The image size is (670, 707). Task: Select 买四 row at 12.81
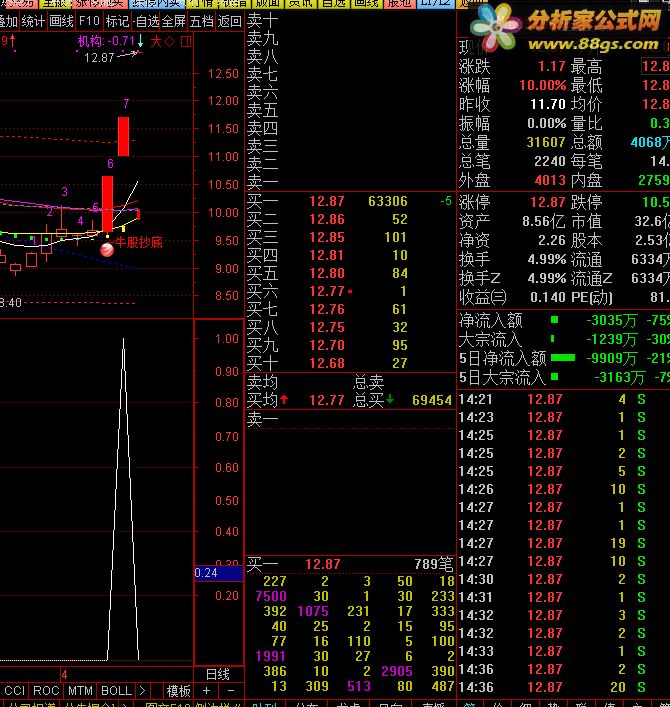click(350, 255)
